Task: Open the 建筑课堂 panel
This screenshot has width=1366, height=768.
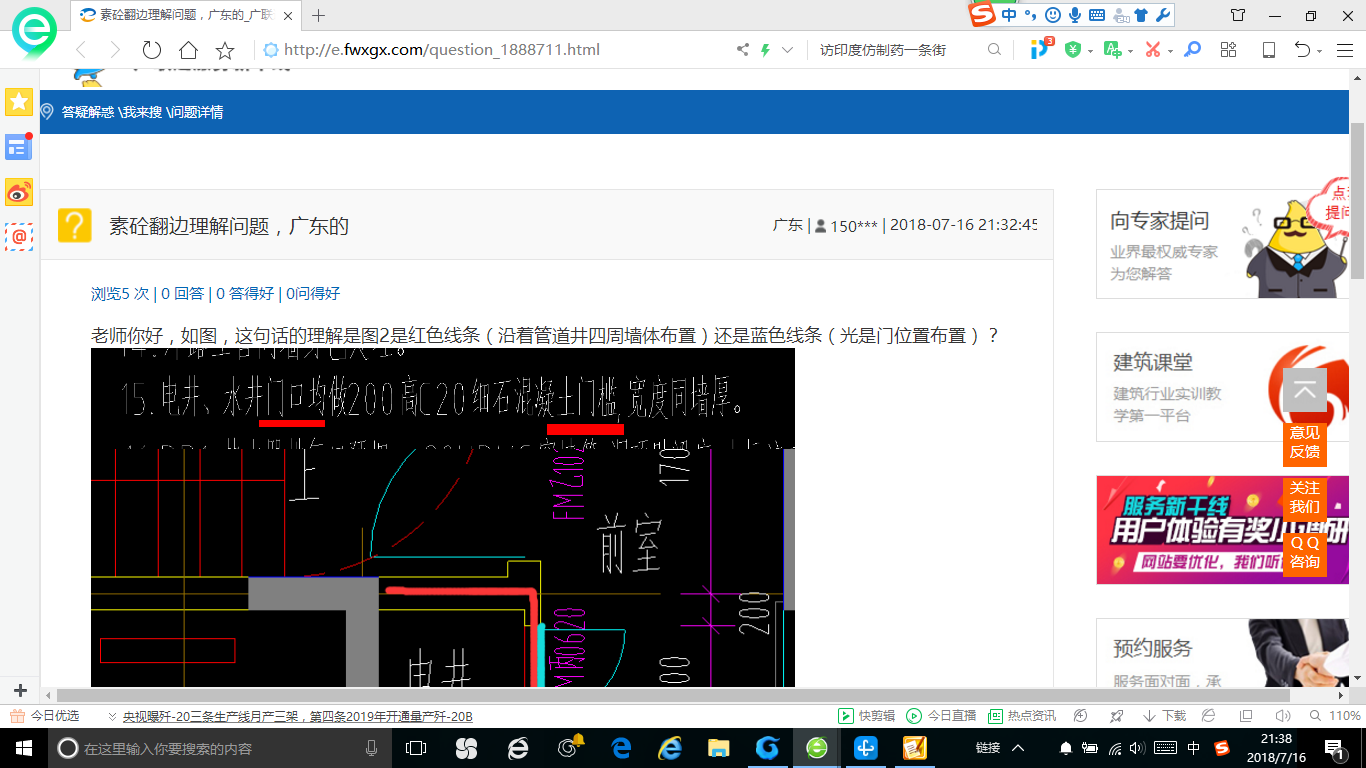Action: (x=1223, y=387)
